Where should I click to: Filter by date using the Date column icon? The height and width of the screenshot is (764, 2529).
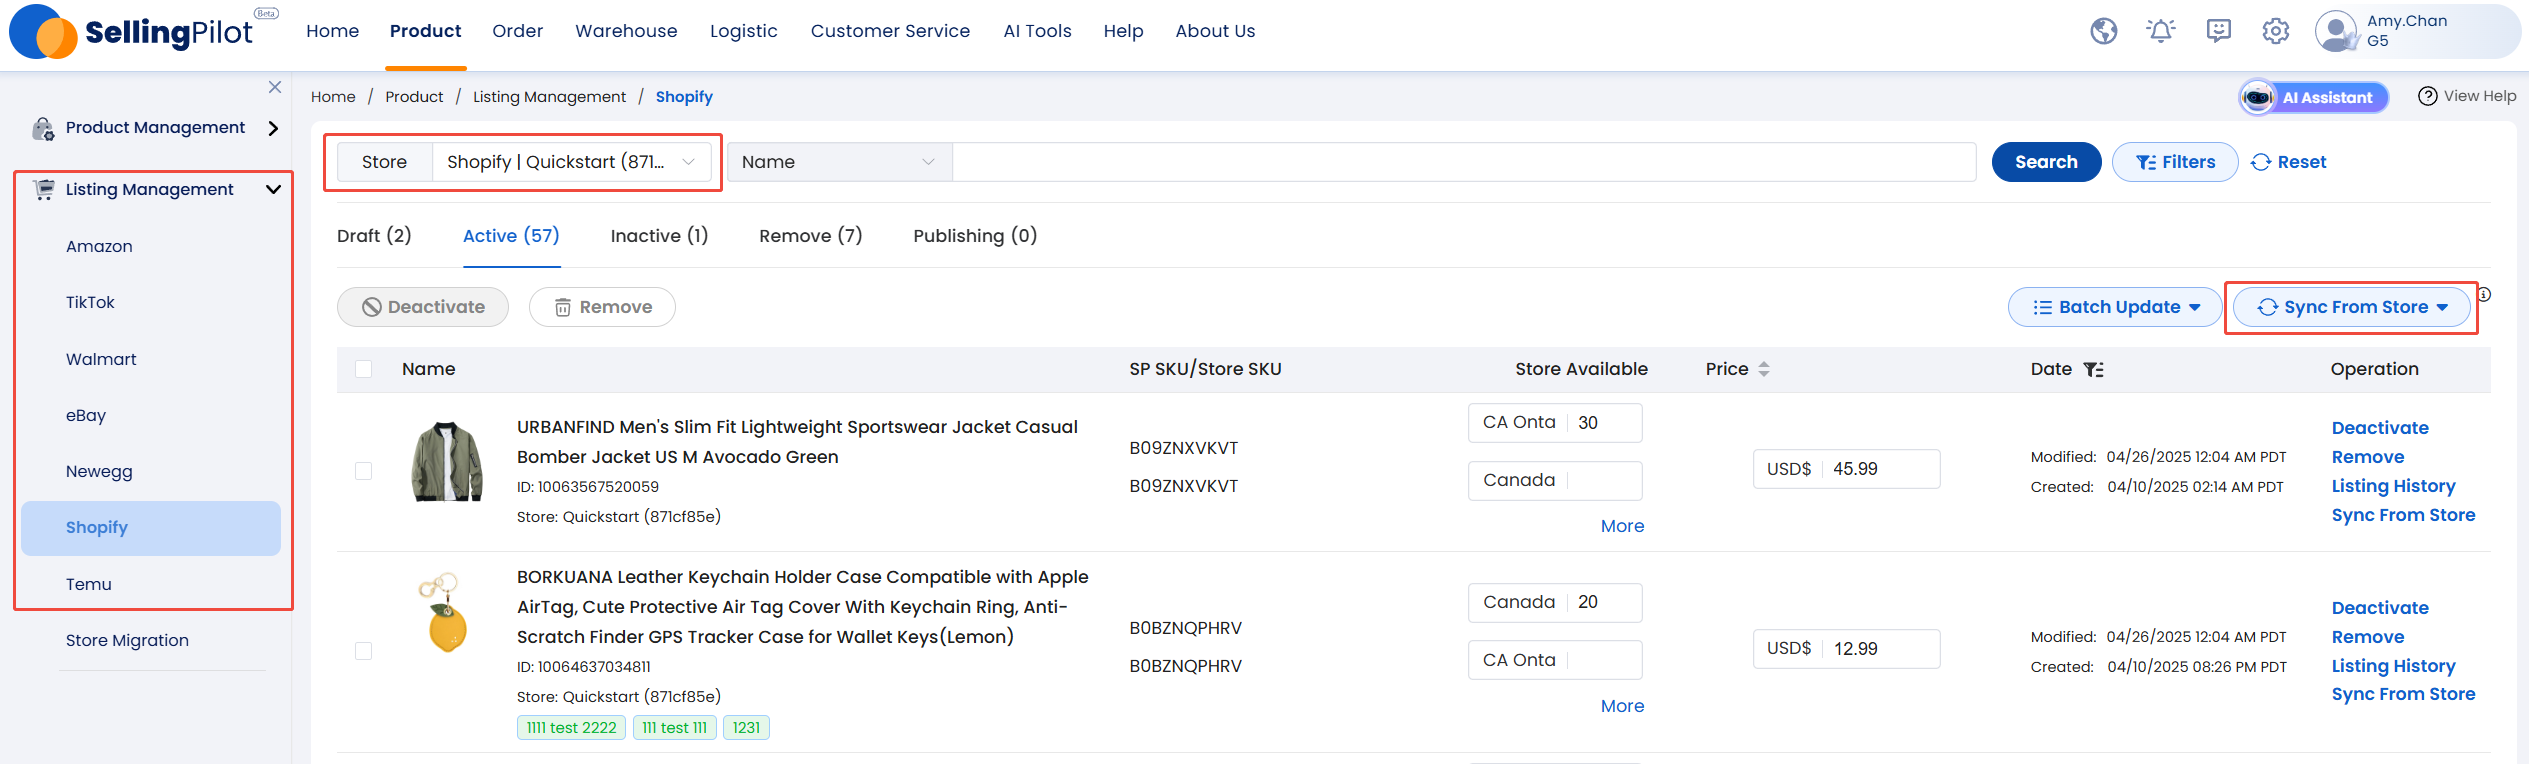click(2093, 369)
